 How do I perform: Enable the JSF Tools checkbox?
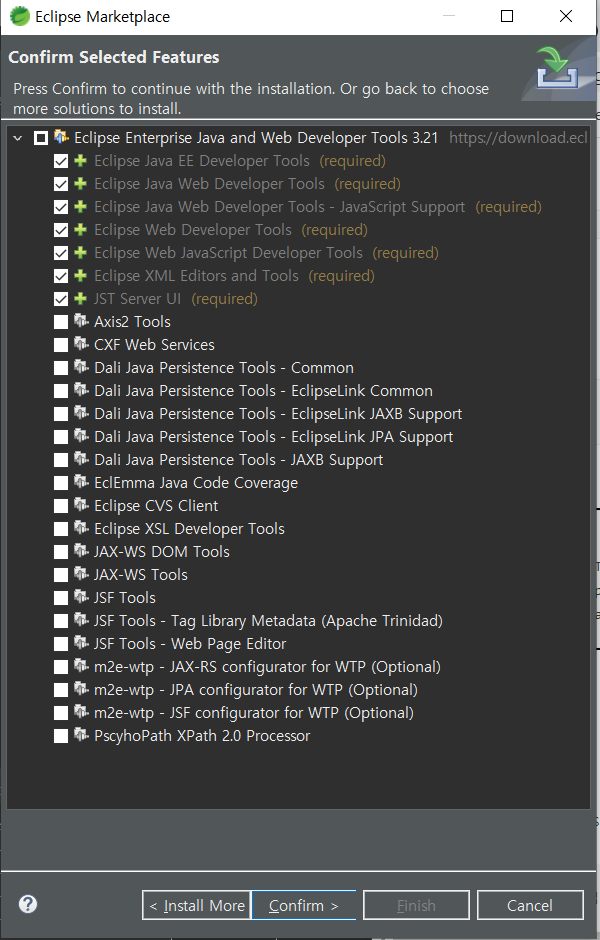click(x=61, y=598)
